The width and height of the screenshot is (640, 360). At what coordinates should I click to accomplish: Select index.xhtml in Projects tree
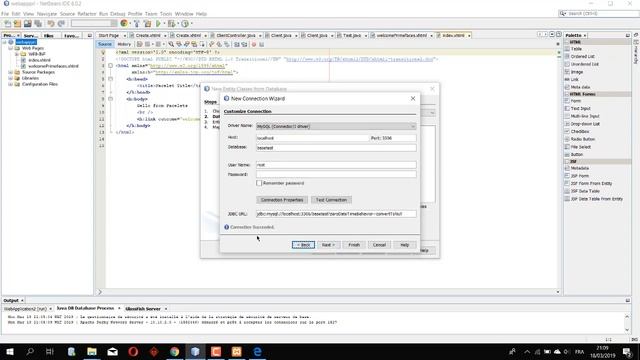tap(40, 60)
